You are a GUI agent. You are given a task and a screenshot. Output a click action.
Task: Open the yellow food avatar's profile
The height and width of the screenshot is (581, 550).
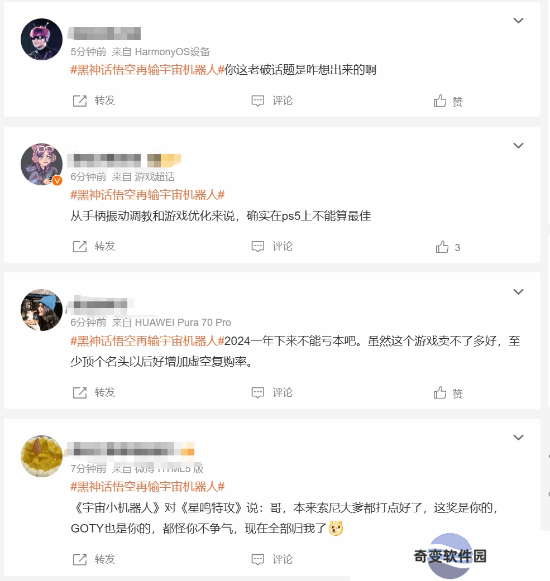[x=42, y=456]
